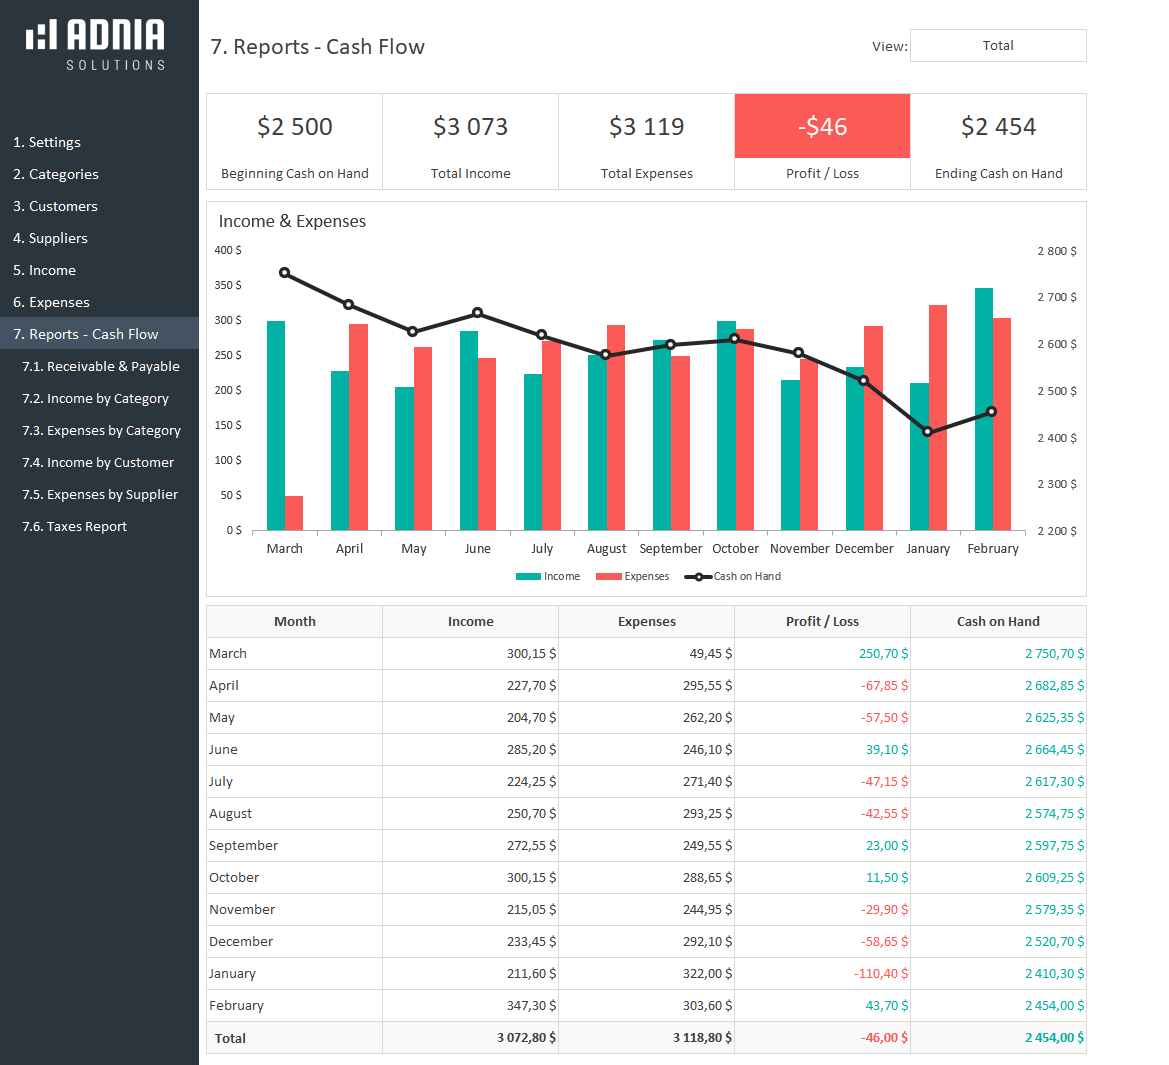Select the Cash on Hand legend marker
The height and width of the screenshot is (1065, 1169).
697,577
